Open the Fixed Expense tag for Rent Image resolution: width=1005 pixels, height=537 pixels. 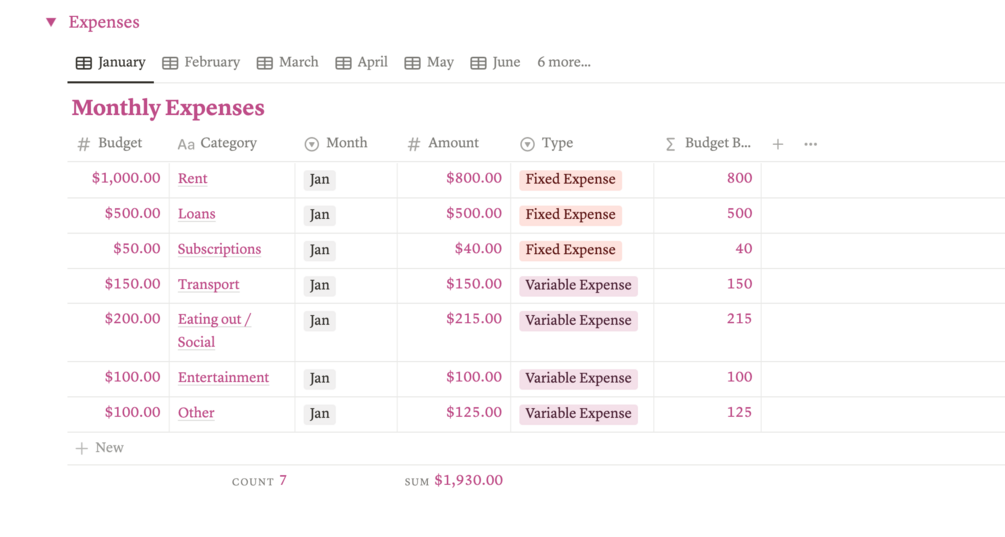(570, 180)
